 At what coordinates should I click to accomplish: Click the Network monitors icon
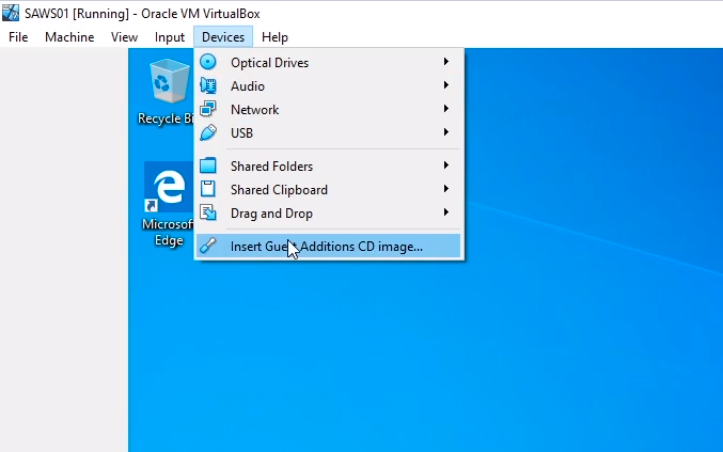pos(208,109)
